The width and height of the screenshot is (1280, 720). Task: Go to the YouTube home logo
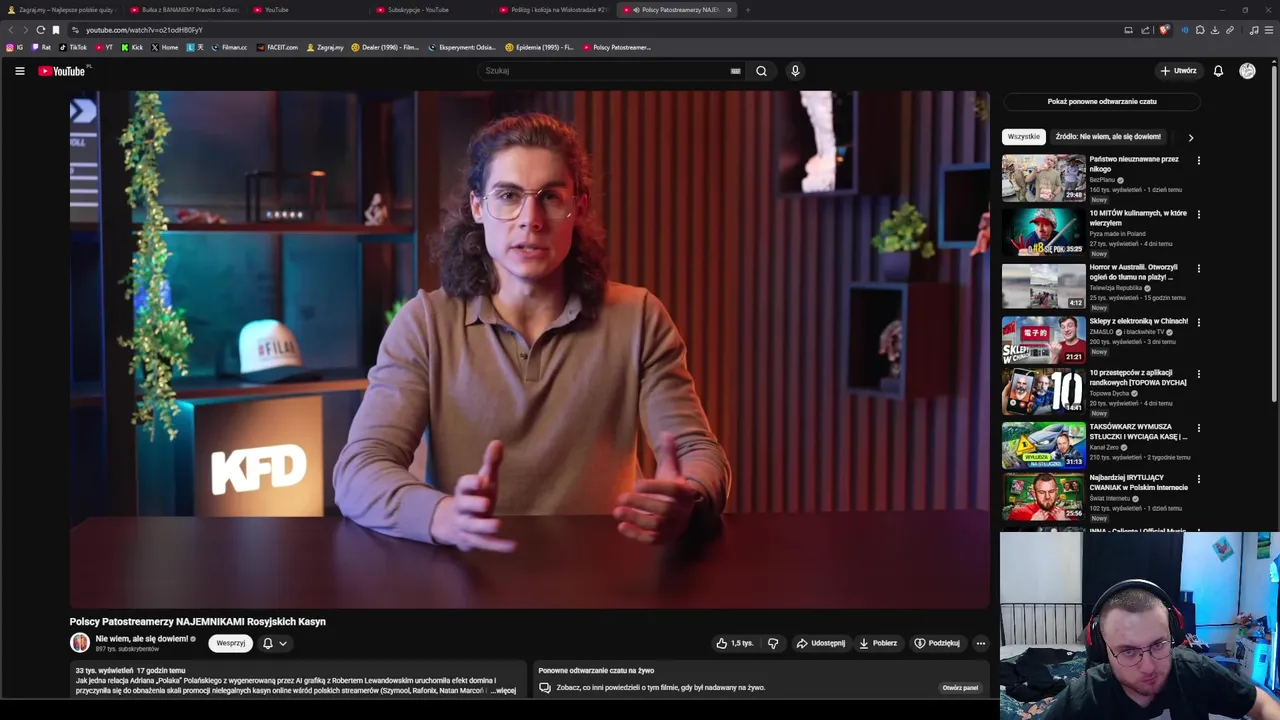[x=62, y=71]
